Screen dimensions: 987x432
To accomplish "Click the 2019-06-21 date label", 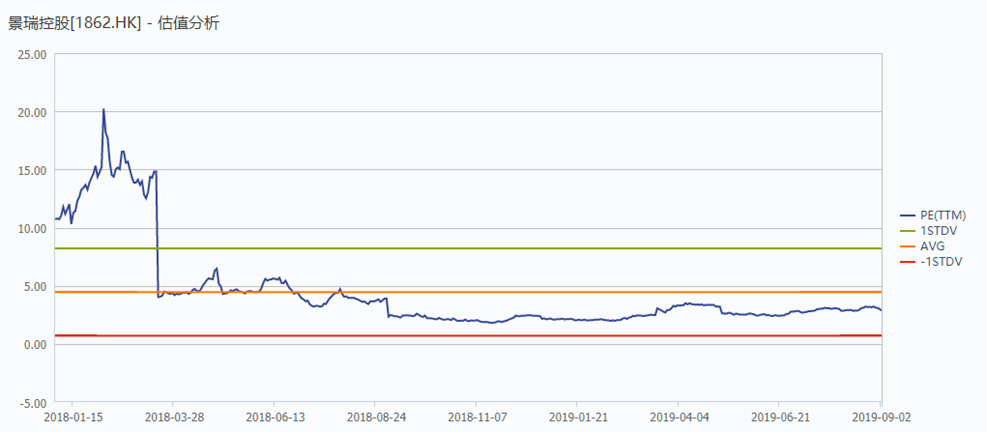I will pos(779,417).
